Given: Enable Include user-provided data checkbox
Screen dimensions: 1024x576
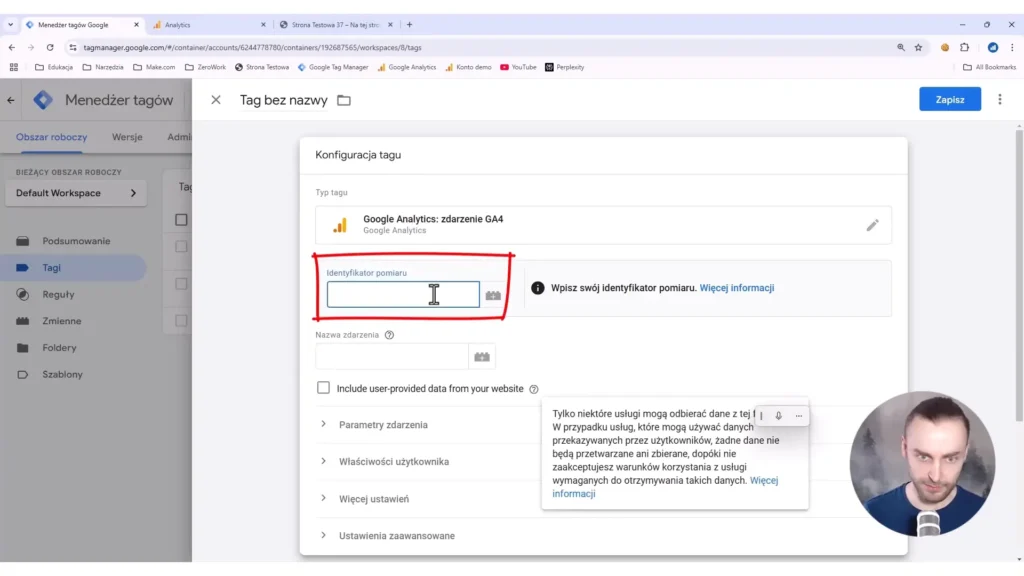Looking at the screenshot, I should (x=323, y=388).
